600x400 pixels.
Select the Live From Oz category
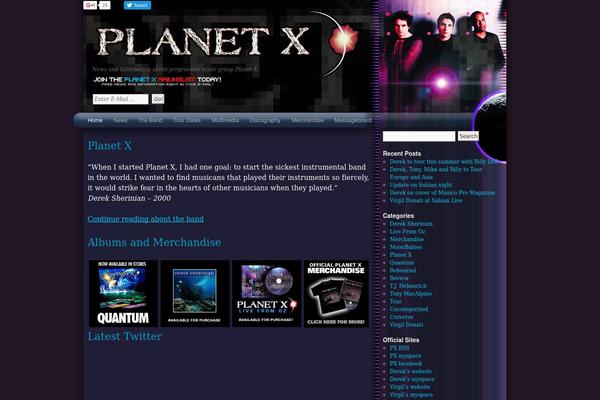pyautogui.click(x=407, y=232)
